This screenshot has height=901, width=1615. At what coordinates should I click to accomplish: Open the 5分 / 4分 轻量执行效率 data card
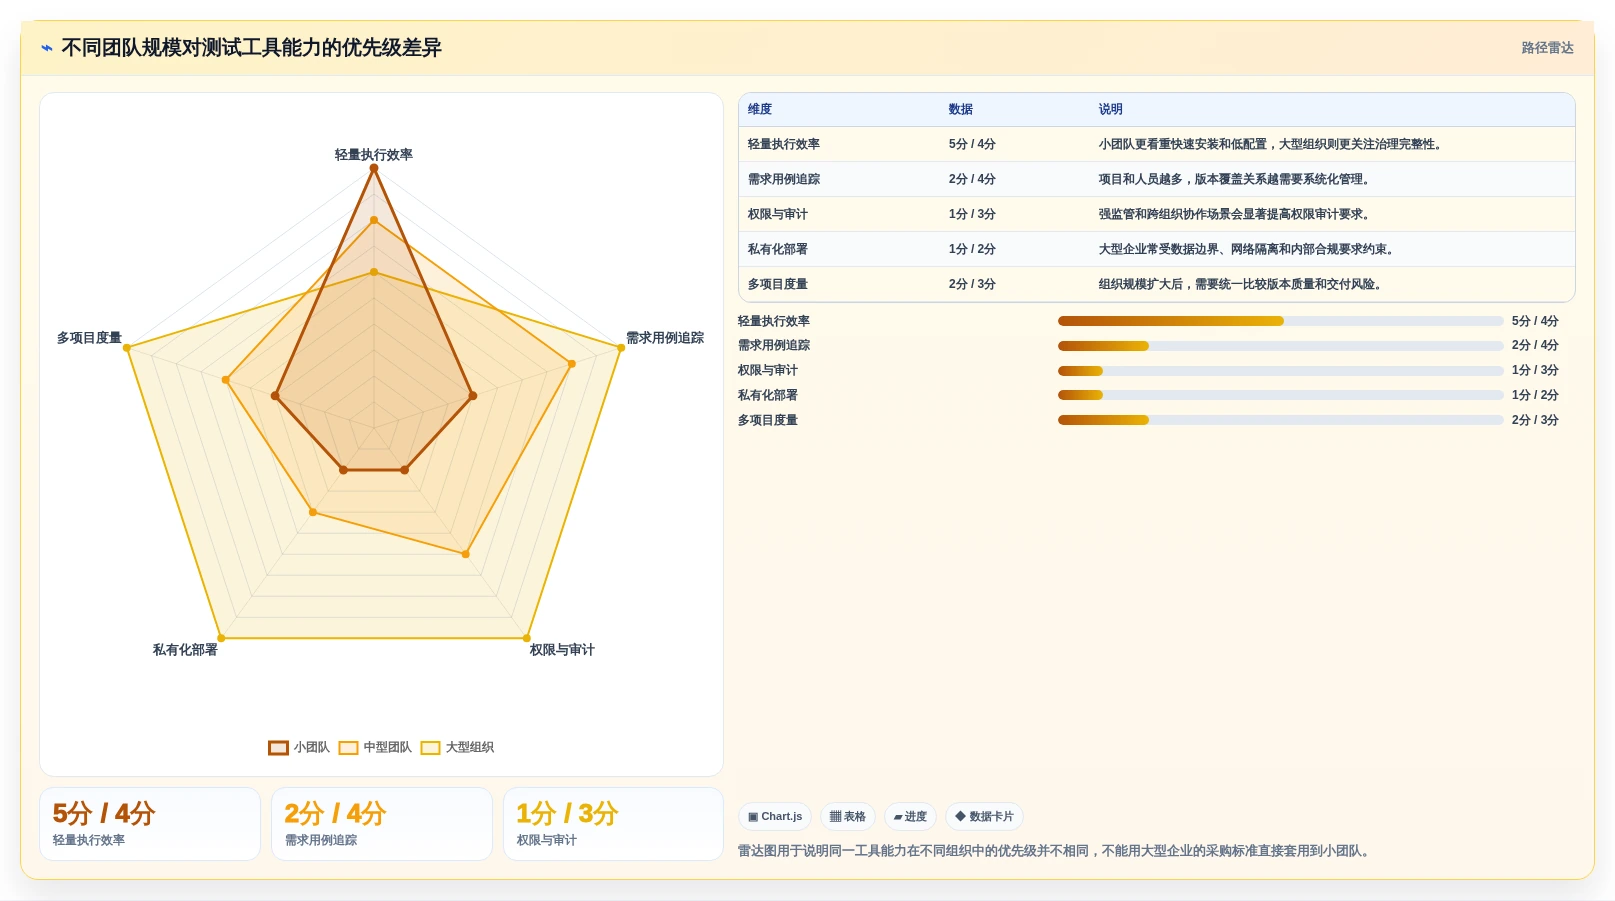coord(150,824)
